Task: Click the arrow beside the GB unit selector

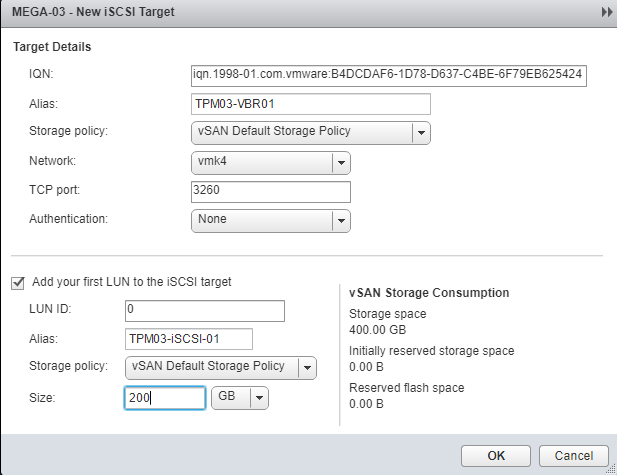Action: [259, 398]
